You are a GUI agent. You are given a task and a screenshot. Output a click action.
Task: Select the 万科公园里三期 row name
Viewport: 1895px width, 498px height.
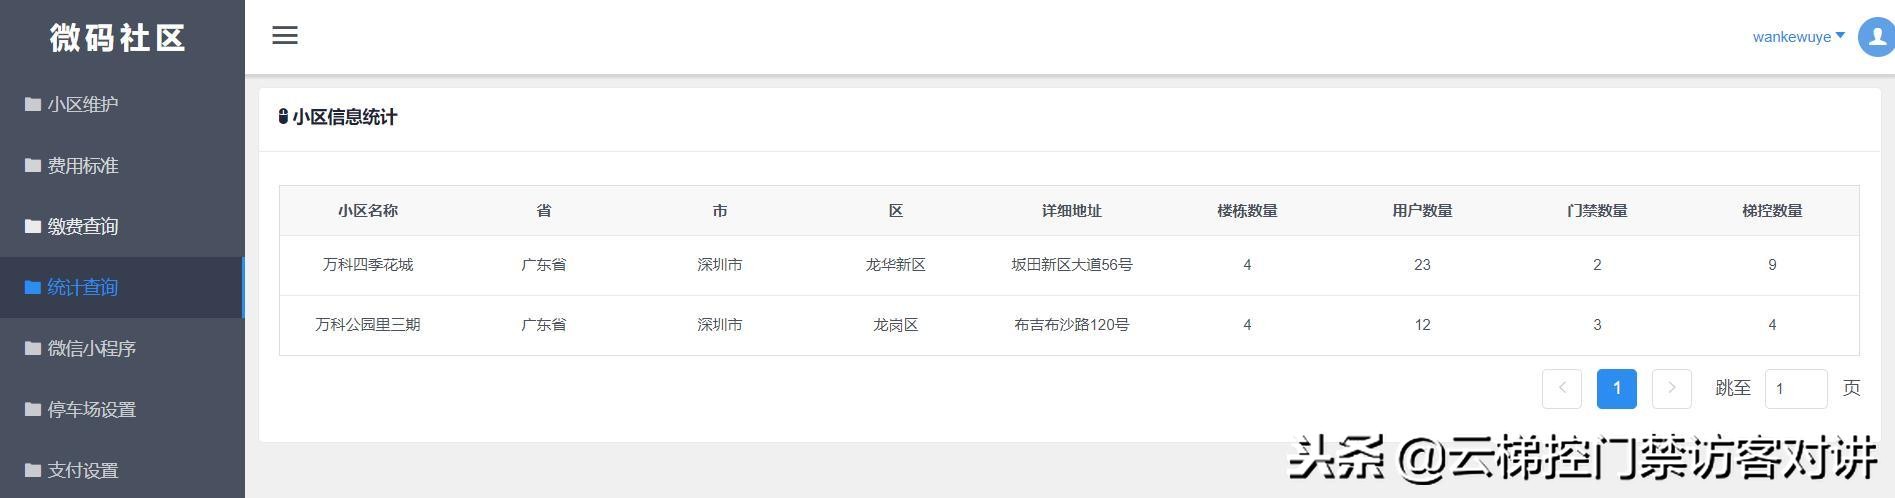pyautogui.click(x=368, y=325)
